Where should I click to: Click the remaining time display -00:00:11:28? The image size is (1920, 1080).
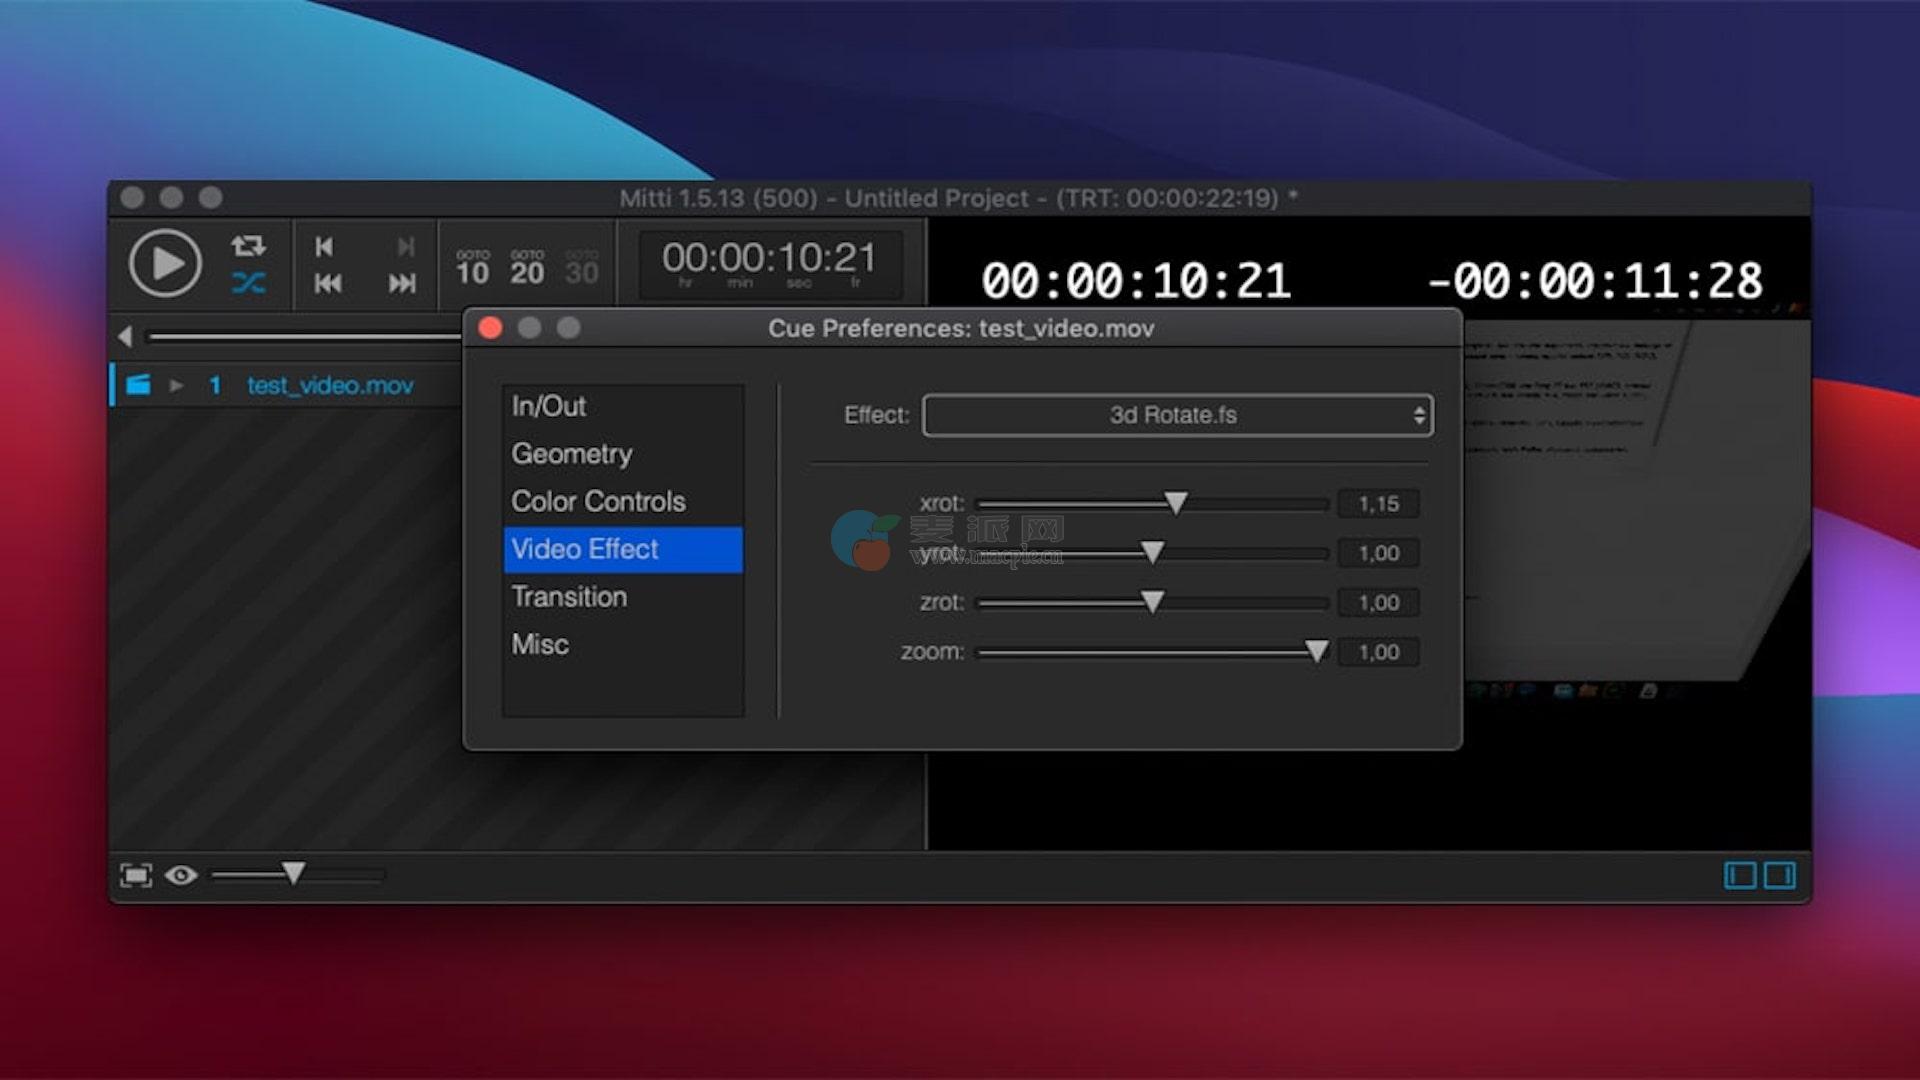pyautogui.click(x=1595, y=281)
